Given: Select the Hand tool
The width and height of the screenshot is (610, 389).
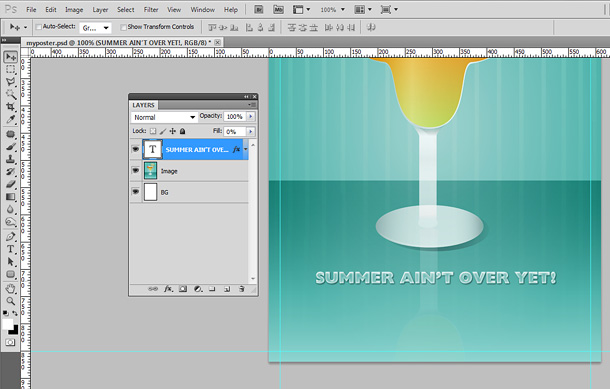Looking at the screenshot, I should [x=11, y=288].
